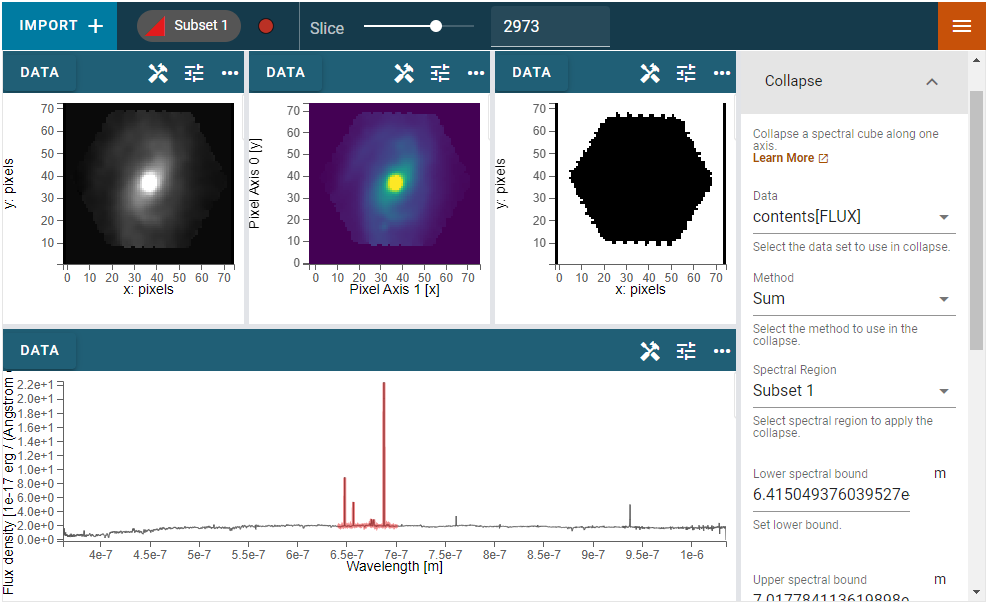Open layer settings sliders in first viewer
Screen dimensions: 988x606
[x=194, y=73]
